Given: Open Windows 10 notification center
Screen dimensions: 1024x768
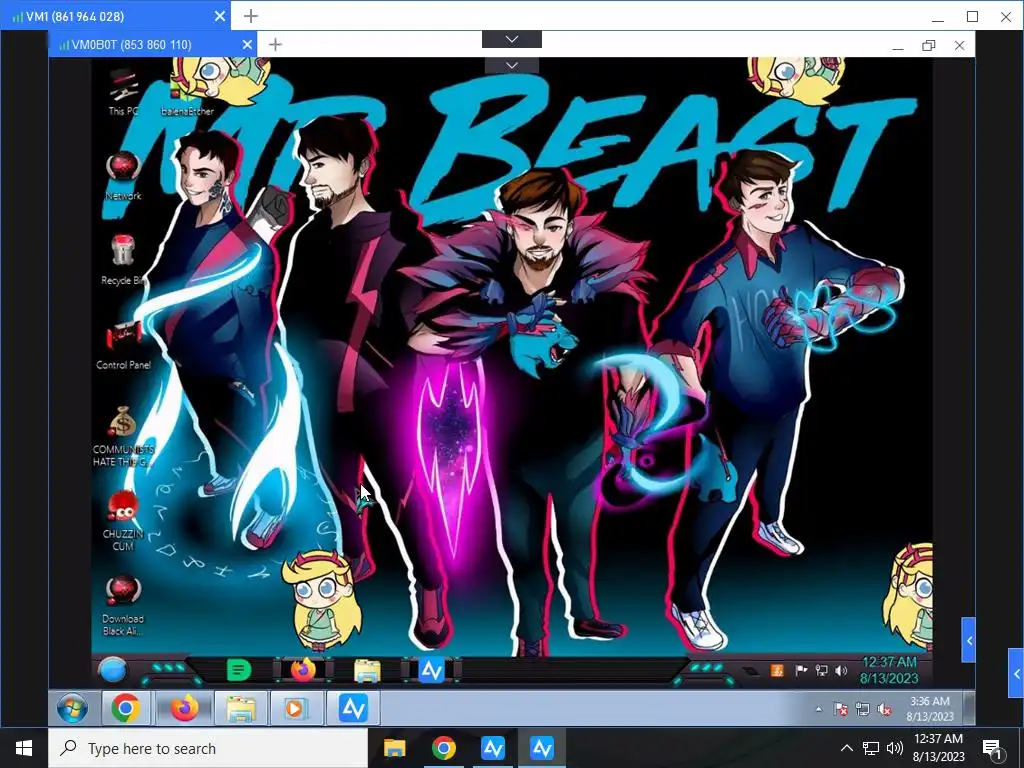Looking at the screenshot, I should tap(993, 750).
